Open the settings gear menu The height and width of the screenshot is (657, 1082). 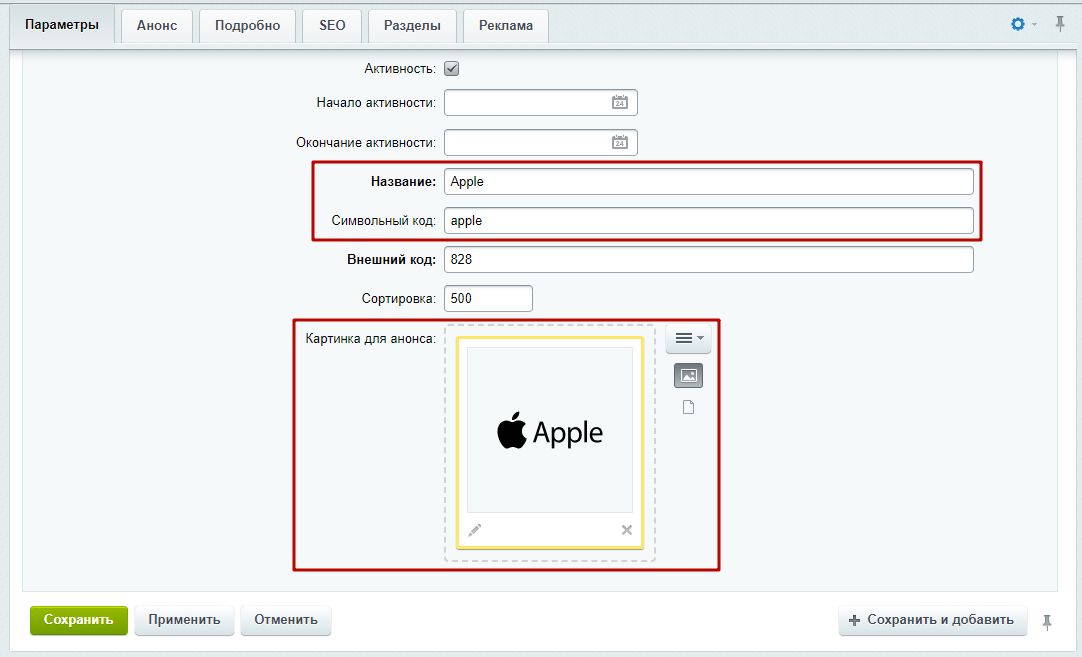(x=1017, y=24)
